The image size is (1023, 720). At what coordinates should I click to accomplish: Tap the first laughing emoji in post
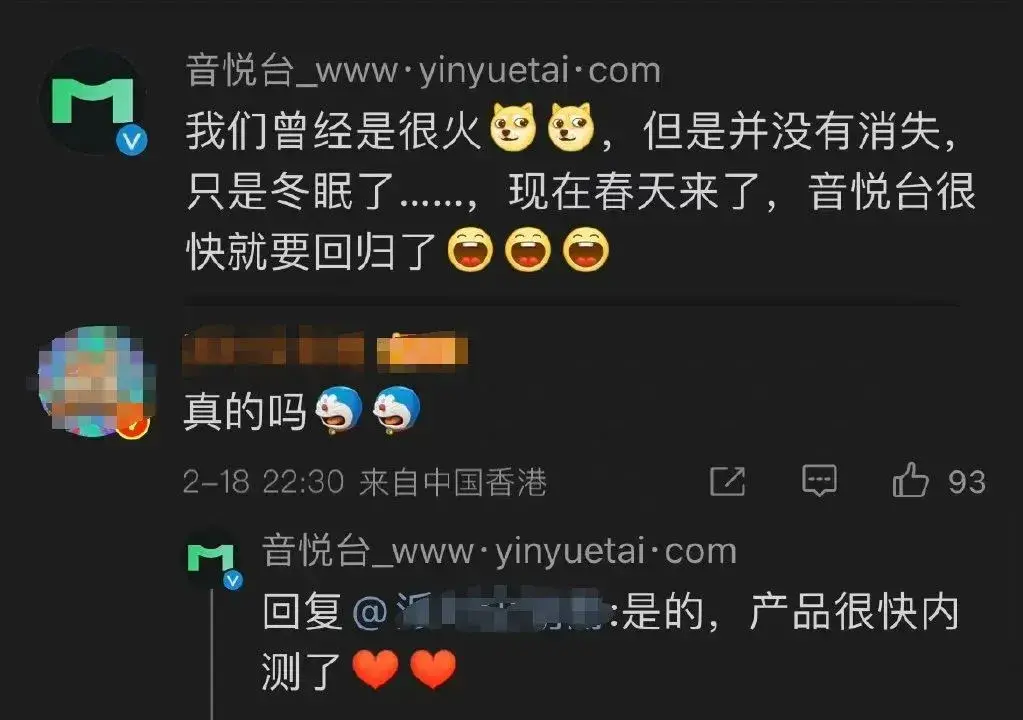tap(470, 249)
